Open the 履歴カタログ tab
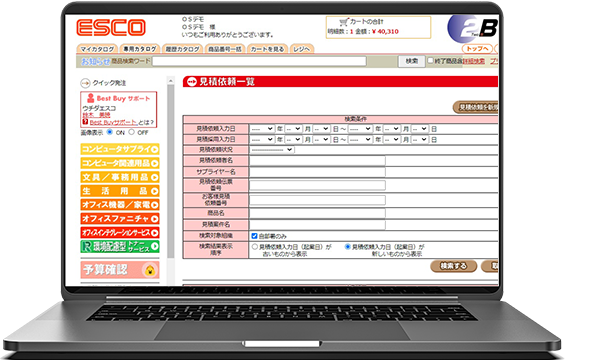 pyautogui.click(x=182, y=49)
